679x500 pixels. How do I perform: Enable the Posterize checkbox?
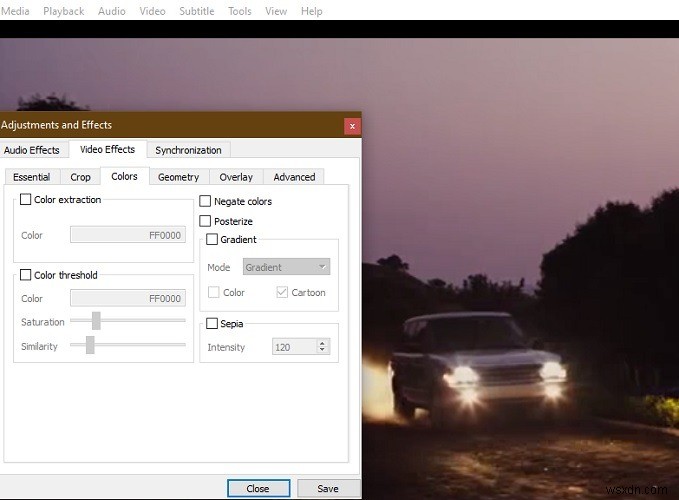point(206,221)
